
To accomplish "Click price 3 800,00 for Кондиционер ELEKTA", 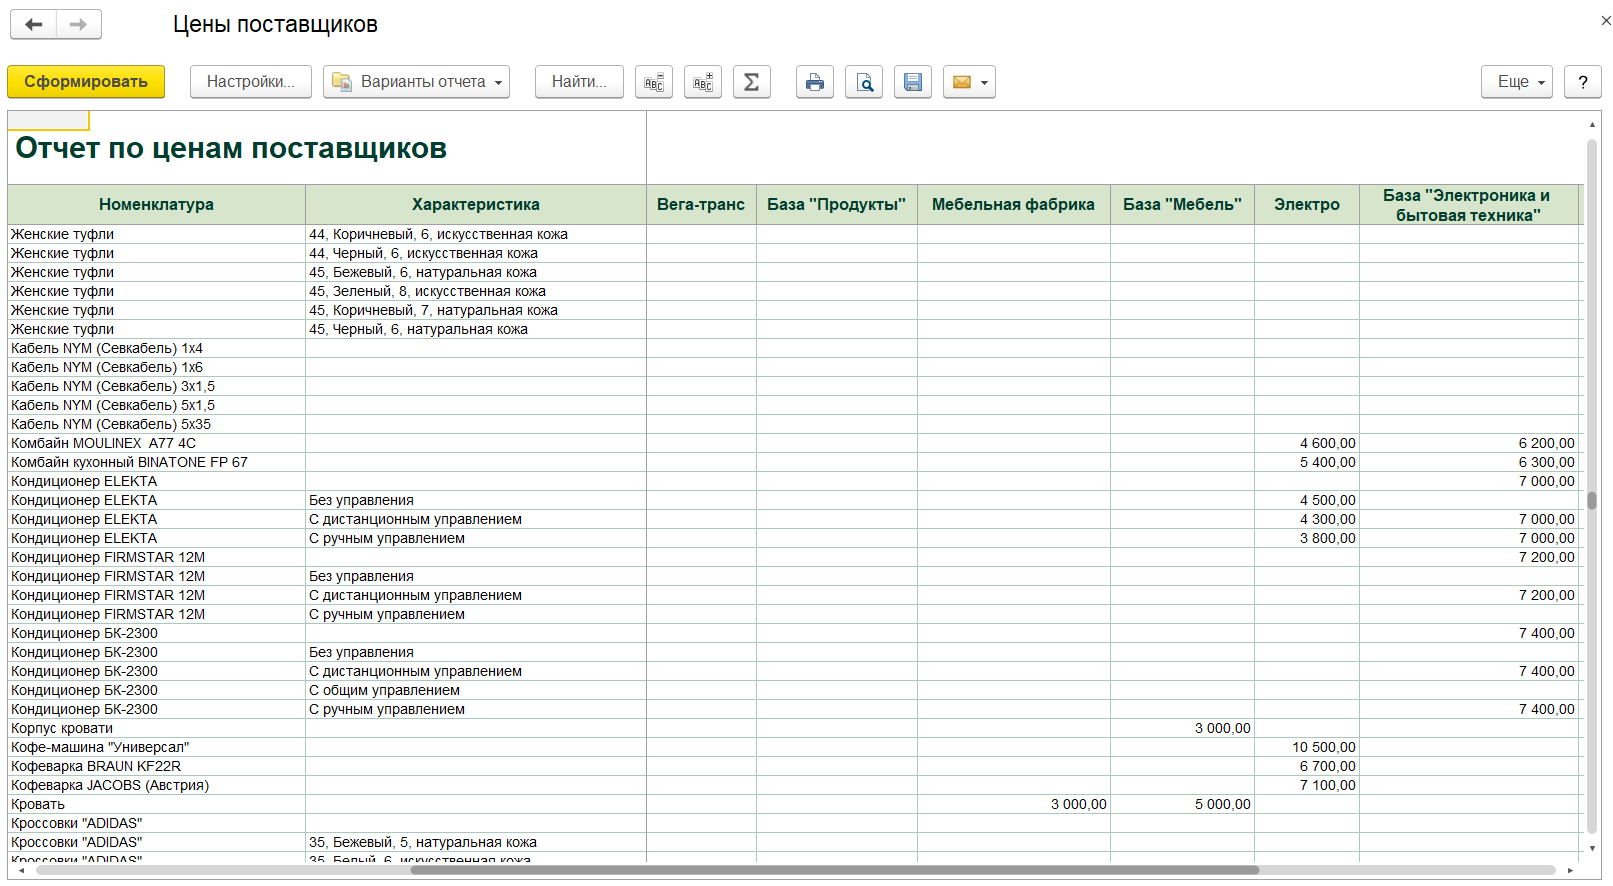I will 1307,539.
